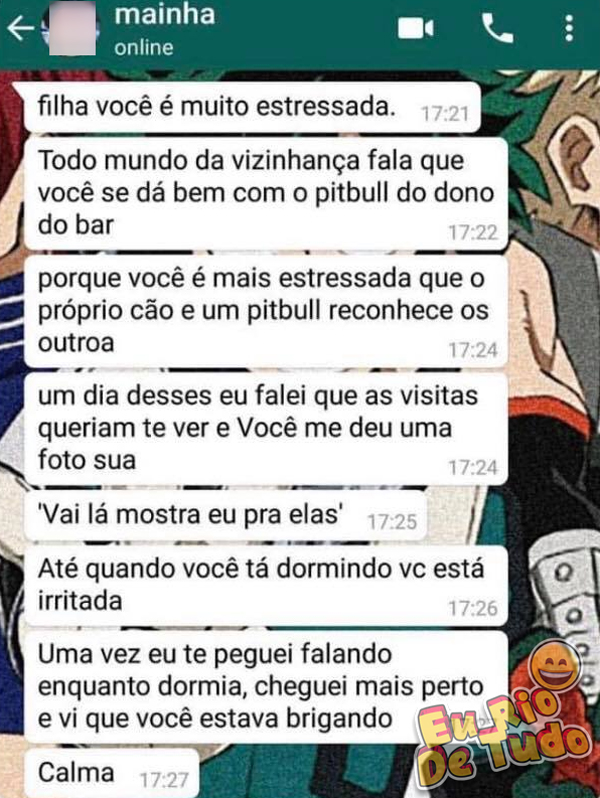The image size is (600, 798).
Task: Open the three-dot more options menu
Action: 569,28
